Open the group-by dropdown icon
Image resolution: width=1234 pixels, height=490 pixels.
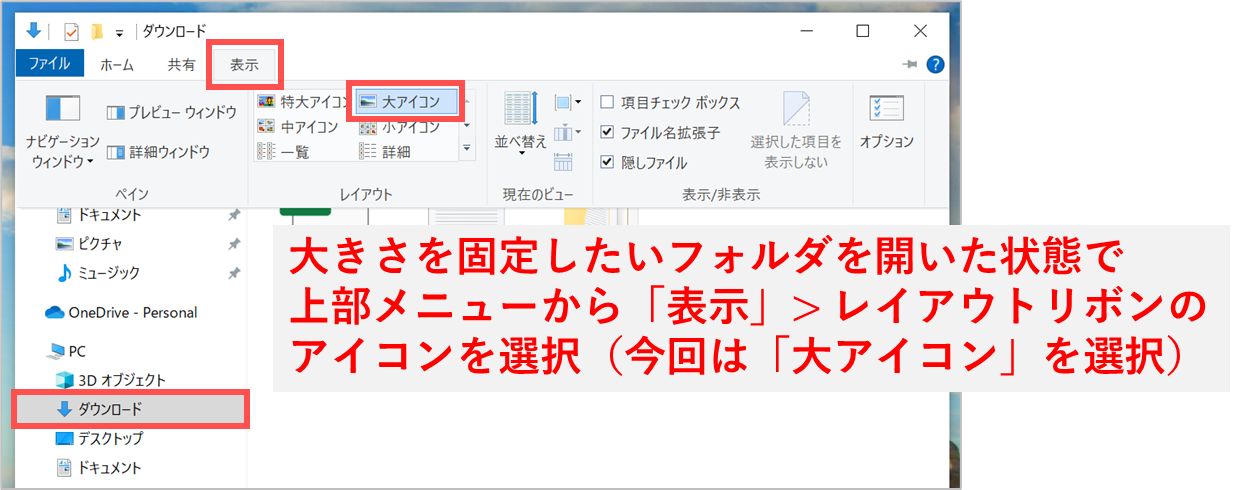568,102
